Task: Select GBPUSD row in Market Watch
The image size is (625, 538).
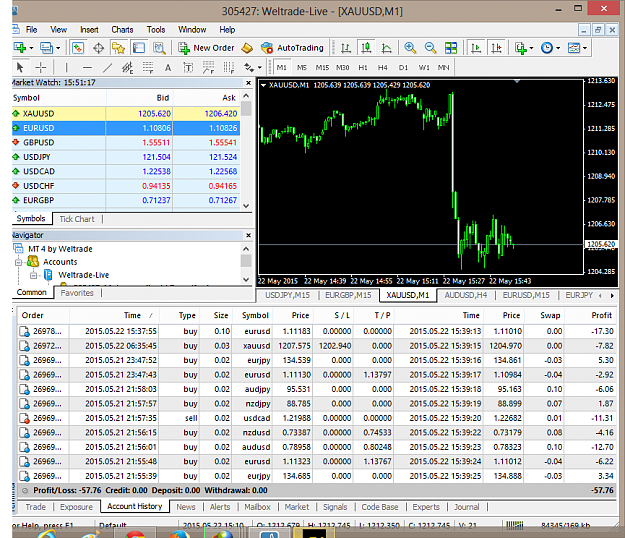Action: click(x=126, y=143)
